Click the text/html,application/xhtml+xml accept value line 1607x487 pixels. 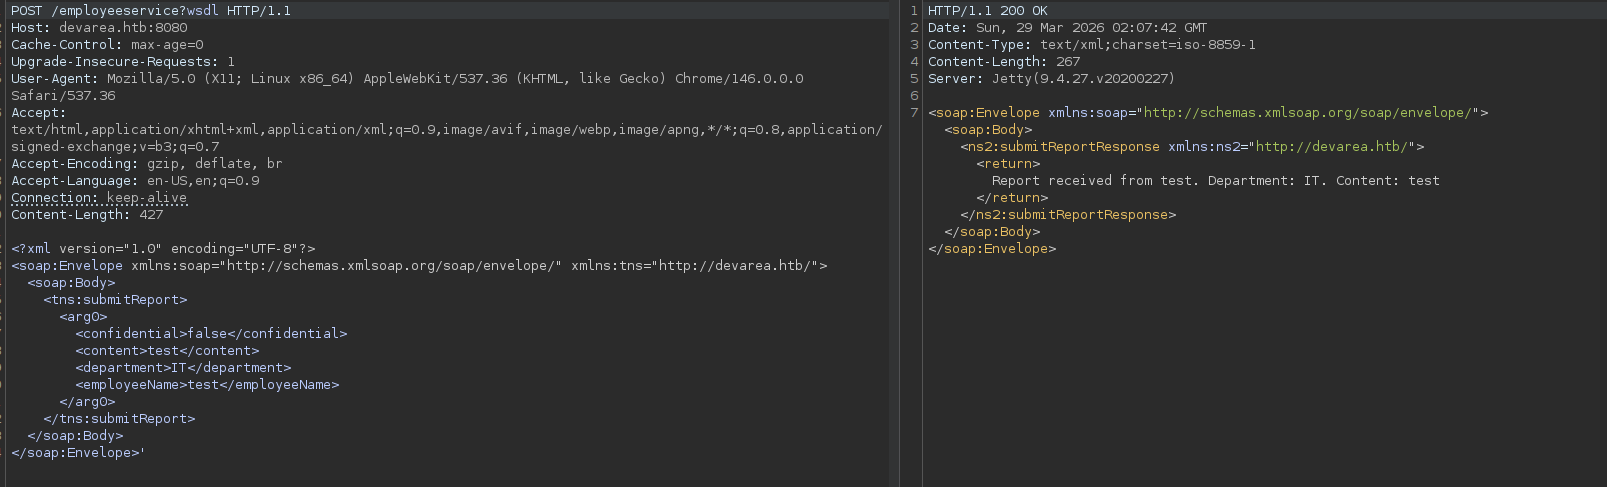click(447, 130)
